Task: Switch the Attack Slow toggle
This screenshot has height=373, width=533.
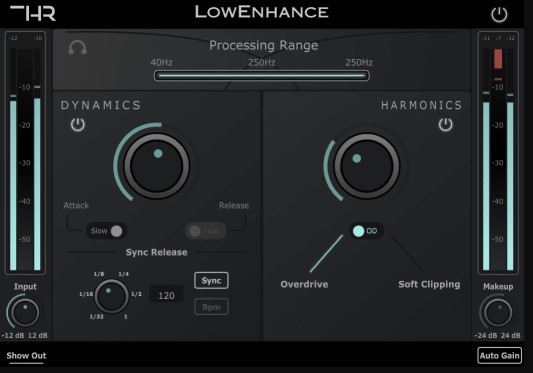Action: coord(106,231)
